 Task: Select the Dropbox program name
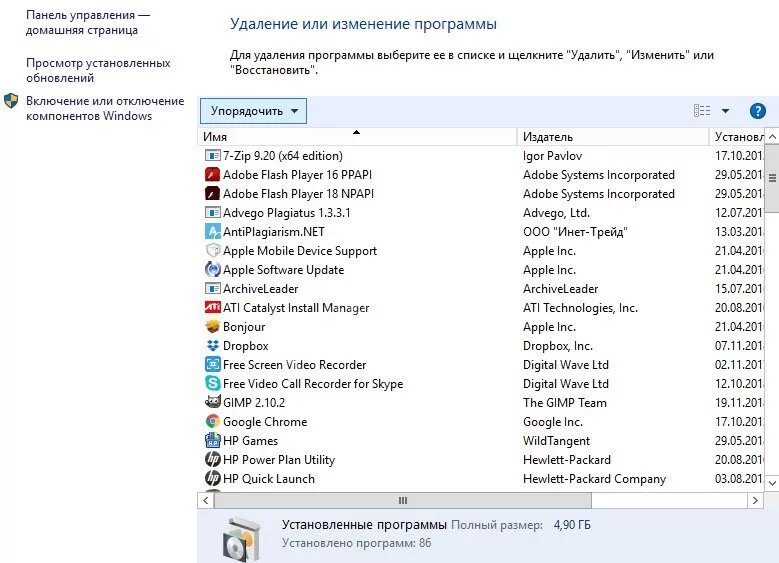245,345
